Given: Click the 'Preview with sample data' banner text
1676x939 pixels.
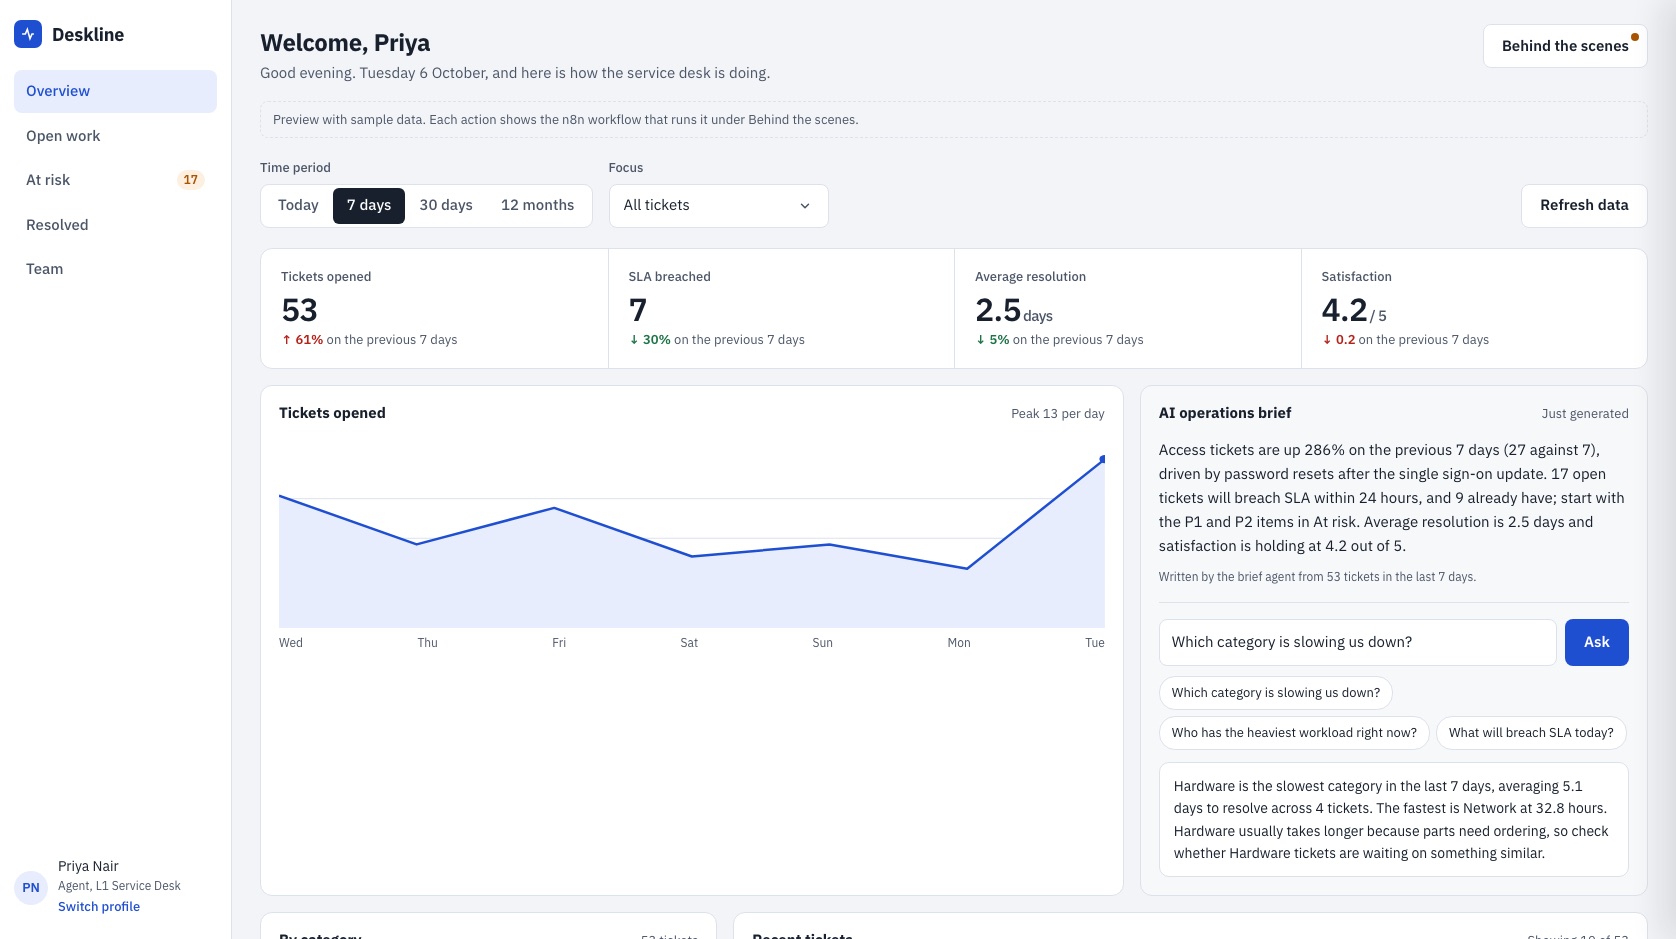Looking at the screenshot, I should point(566,120).
